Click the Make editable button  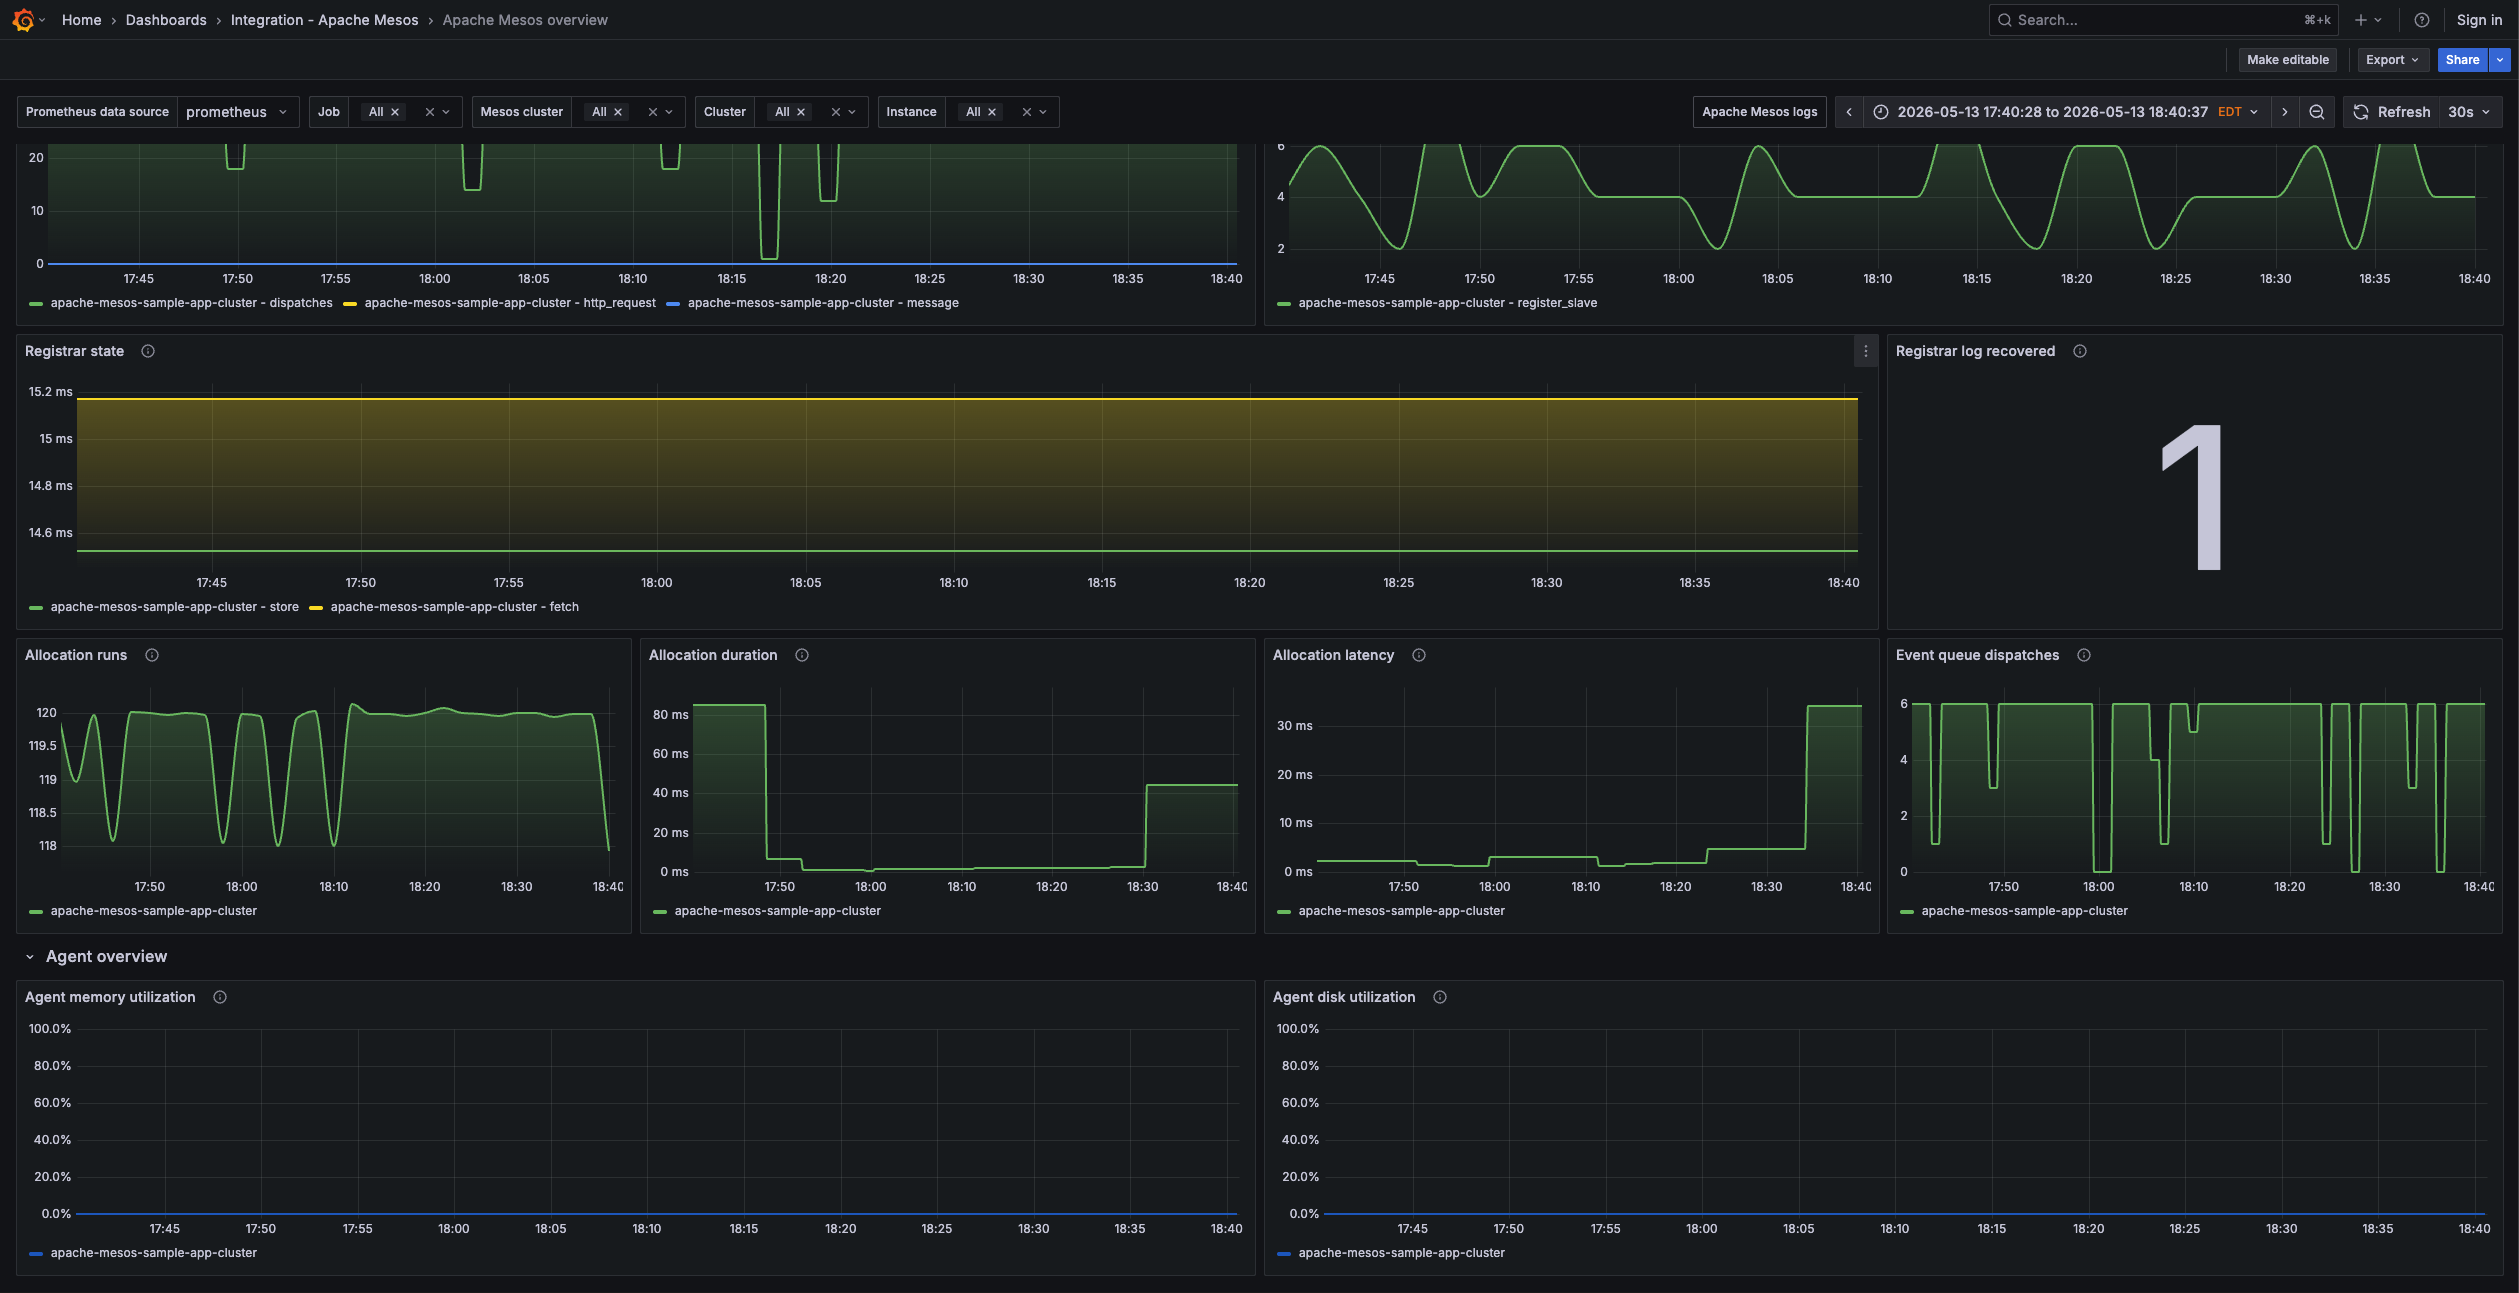click(2287, 60)
